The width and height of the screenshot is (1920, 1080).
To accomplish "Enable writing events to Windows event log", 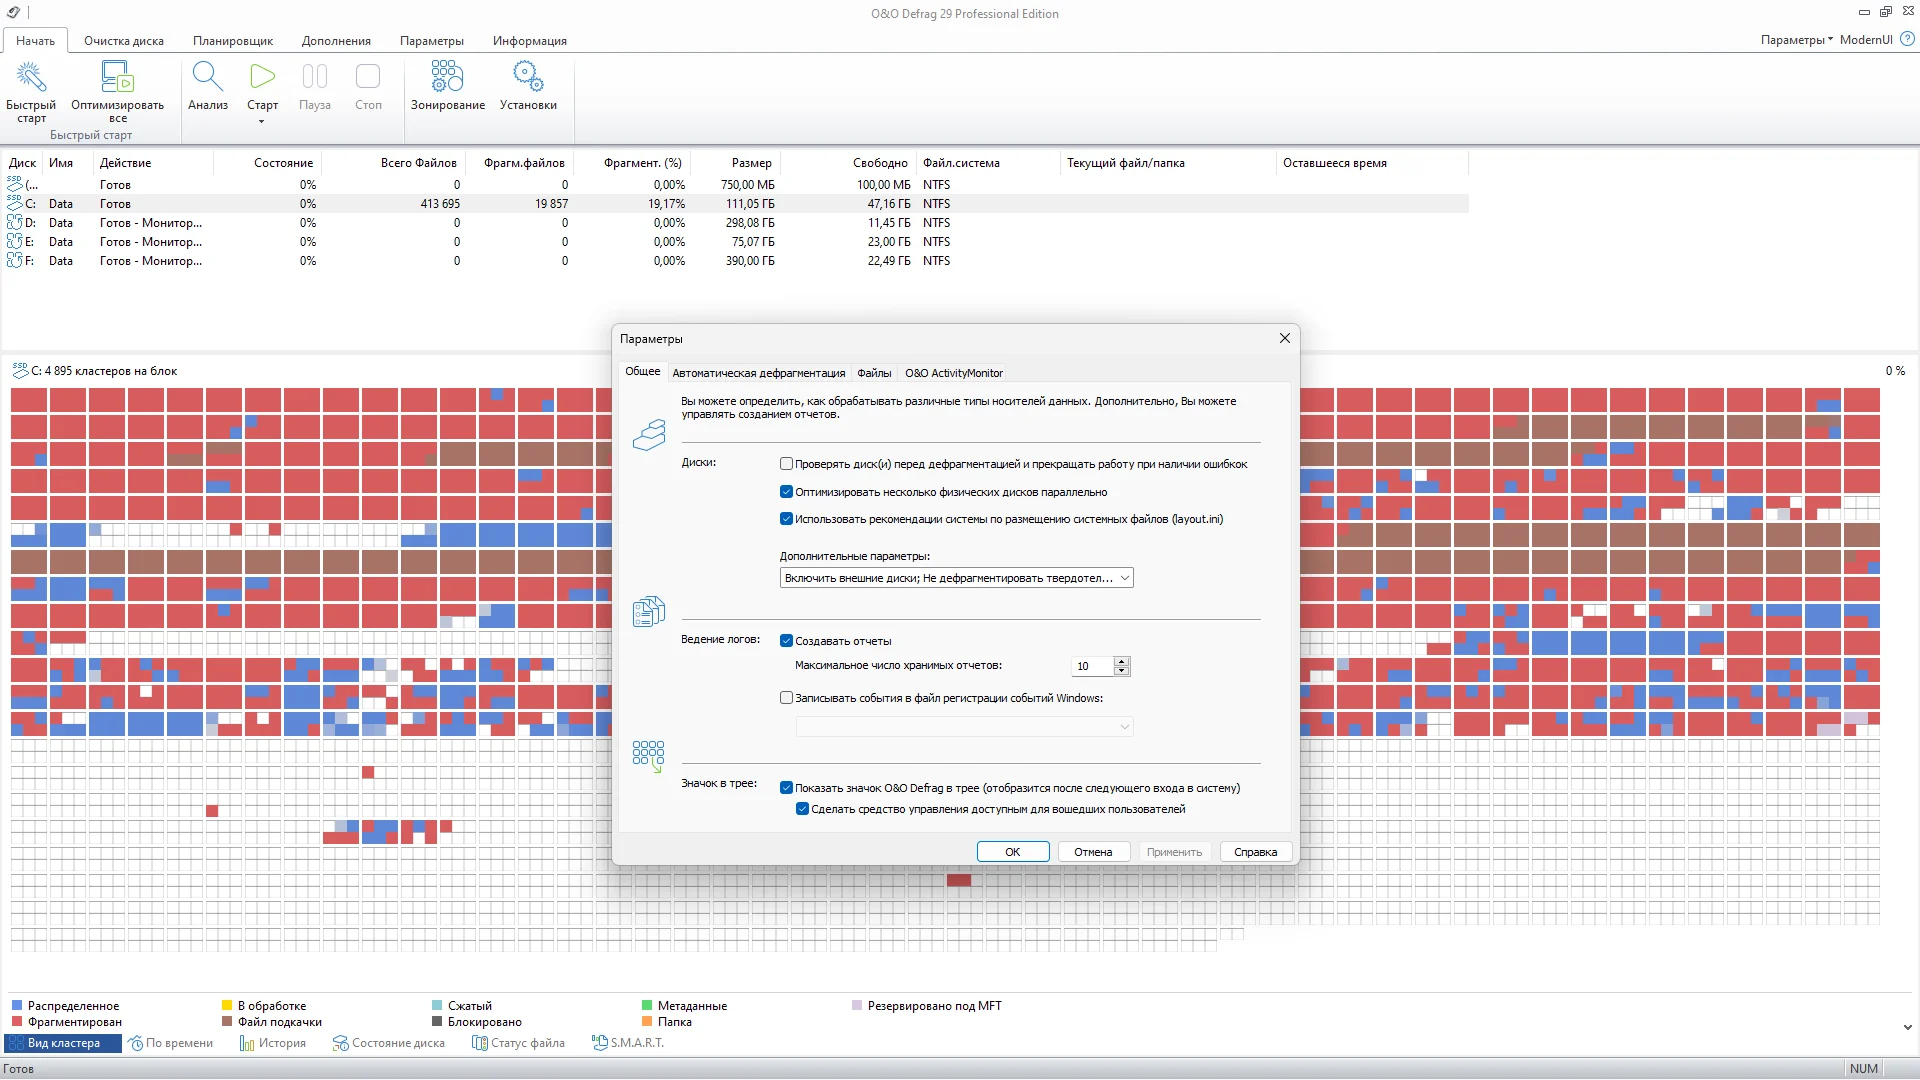I will tap(786, 698).
